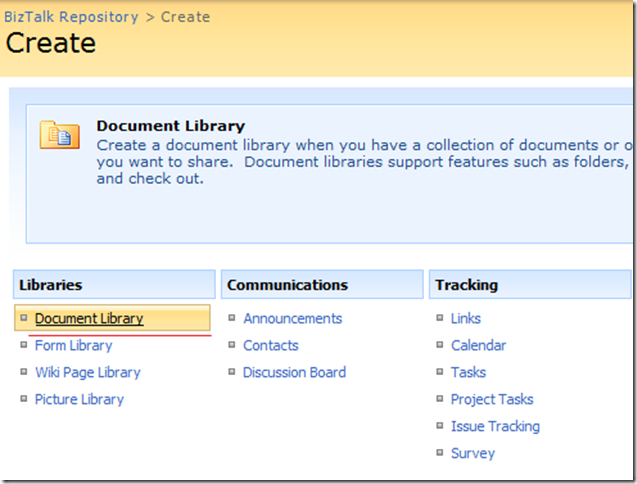Open the BizTalk Repository breadcrumb link
637x484 pixels.
click(x=71, y=17)
